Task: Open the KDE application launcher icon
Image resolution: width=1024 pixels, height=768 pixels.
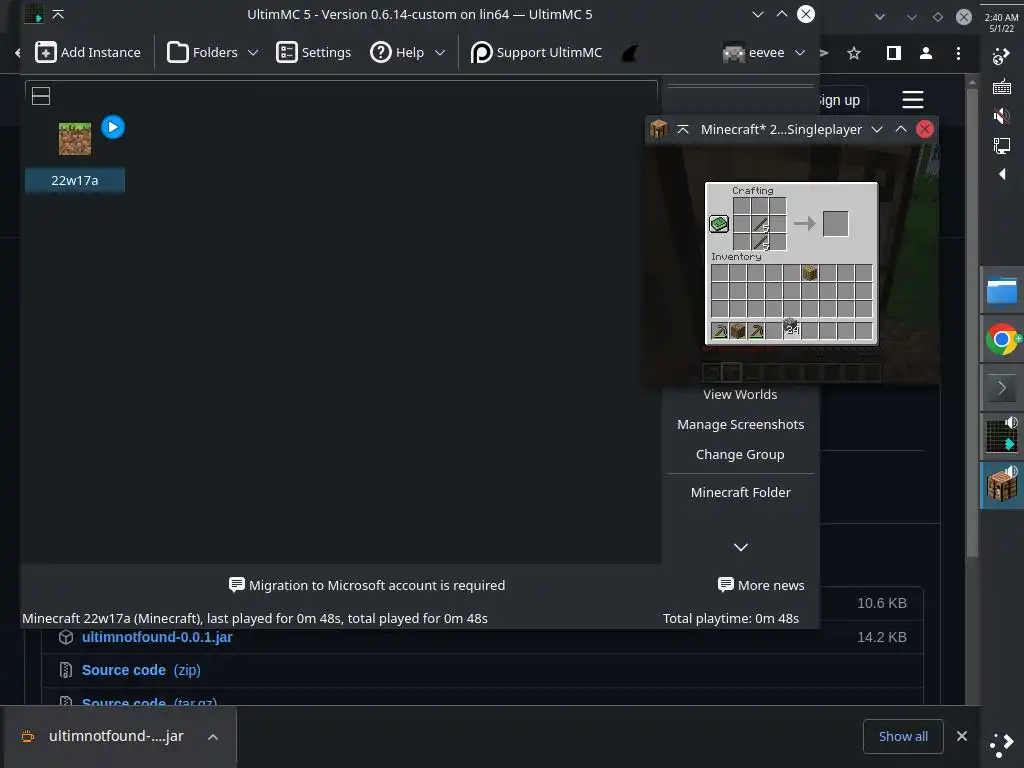Action: (1001, 743)
